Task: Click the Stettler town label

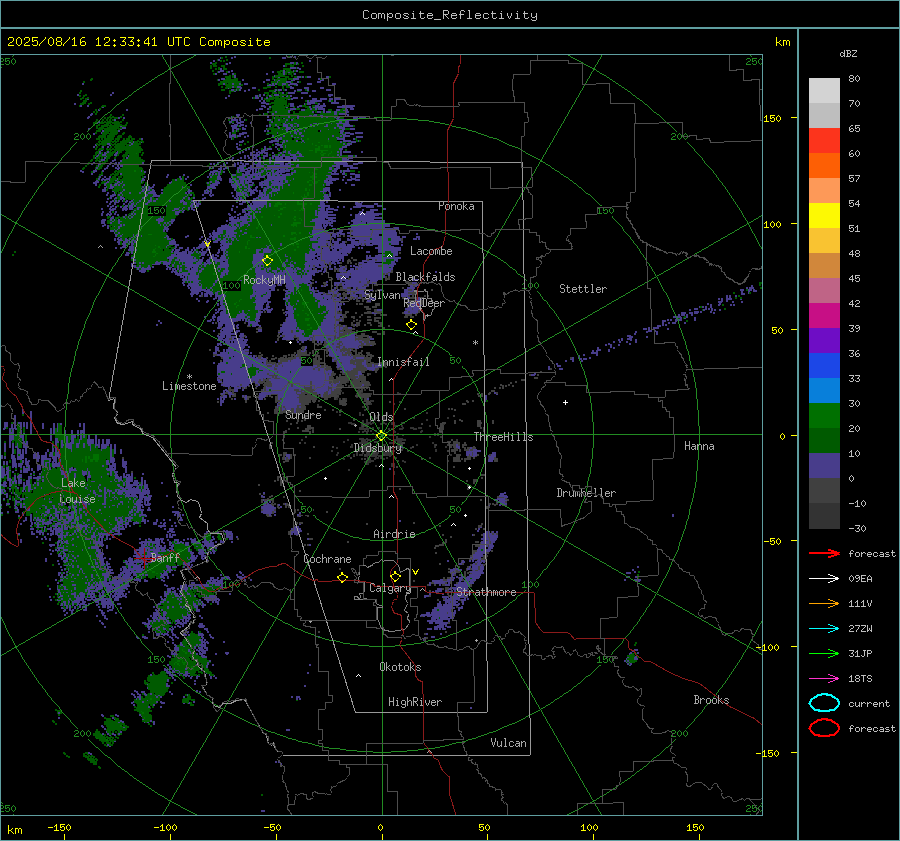Action: 583,289
